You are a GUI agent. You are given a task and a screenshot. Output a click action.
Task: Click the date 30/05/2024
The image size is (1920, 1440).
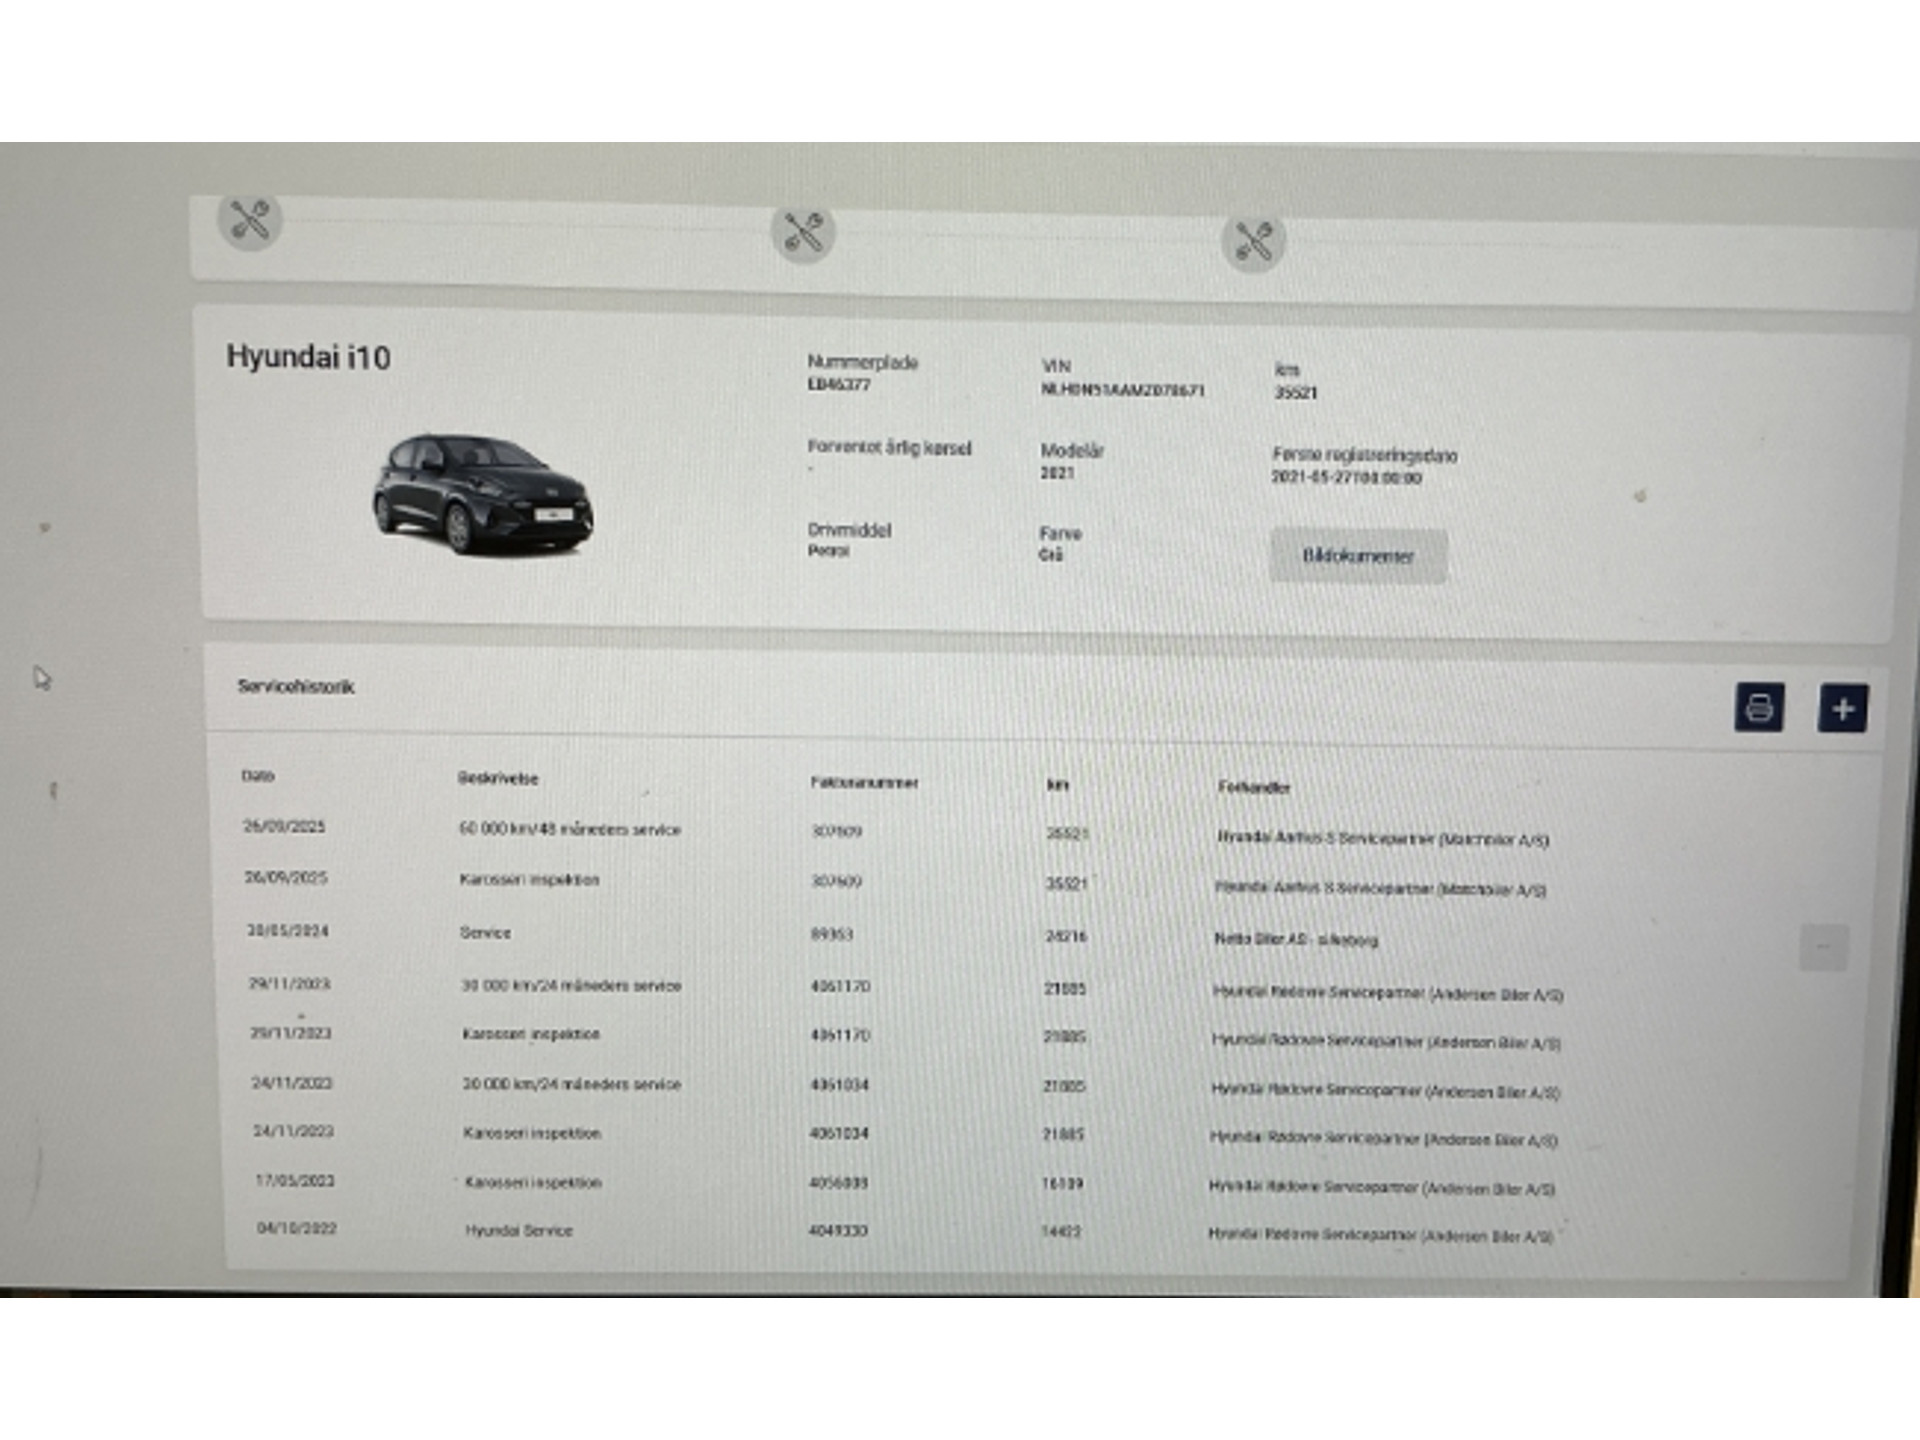coord(288,930)
